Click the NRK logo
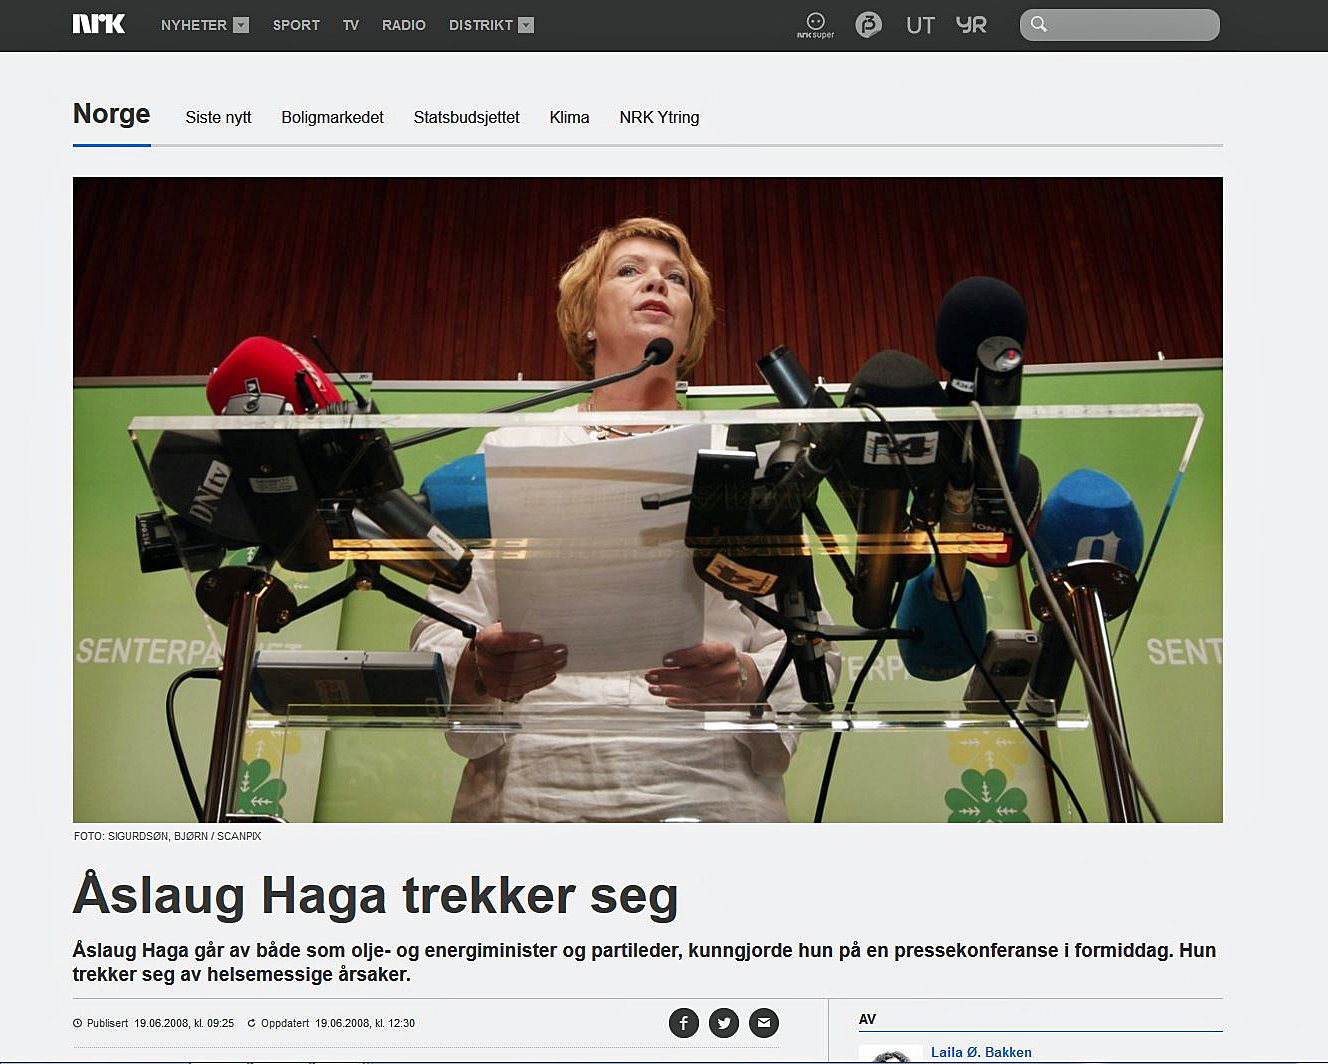 (x=99, y=25)
